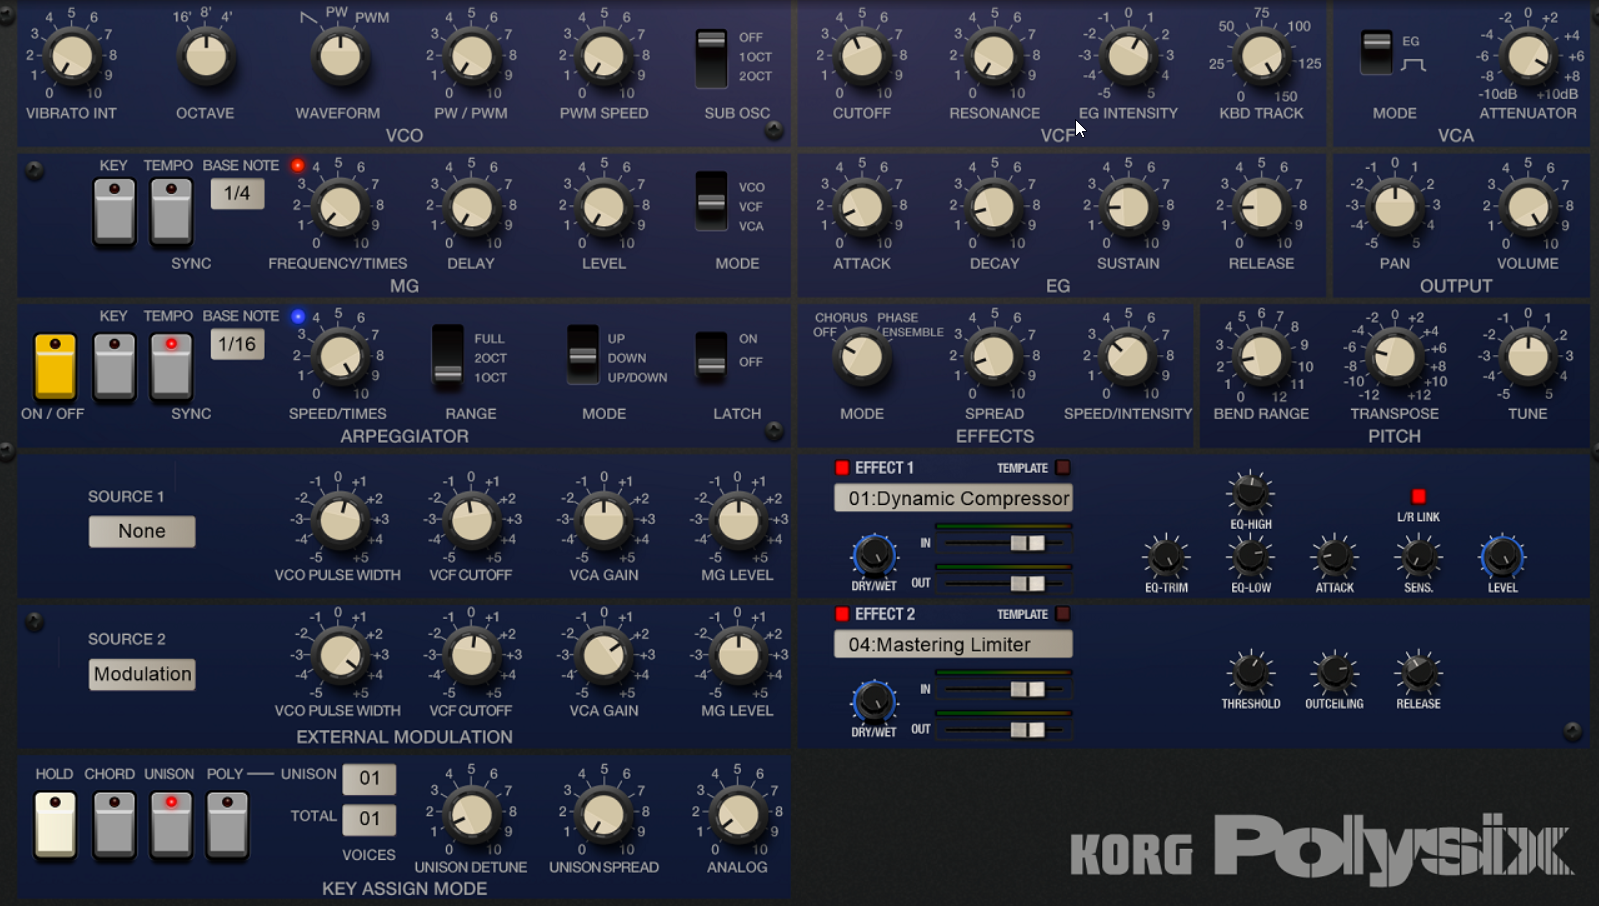1599x906 pixels.
Task: Click the Pitch Bend Range knob
Action: click(1262, 358)
